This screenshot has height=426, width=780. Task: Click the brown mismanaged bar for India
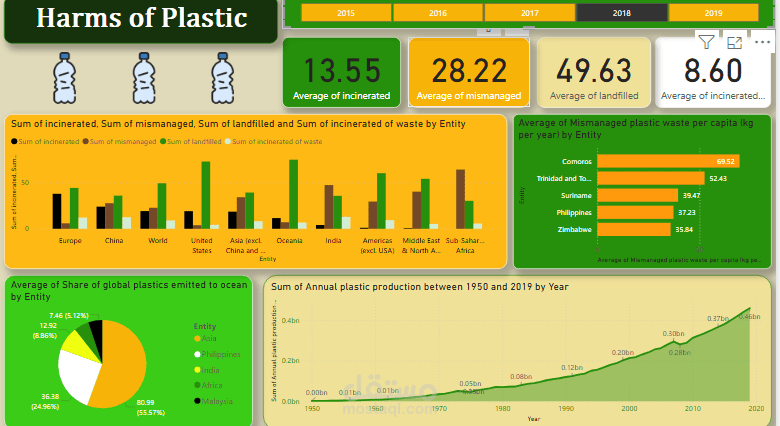pos(329,207)
